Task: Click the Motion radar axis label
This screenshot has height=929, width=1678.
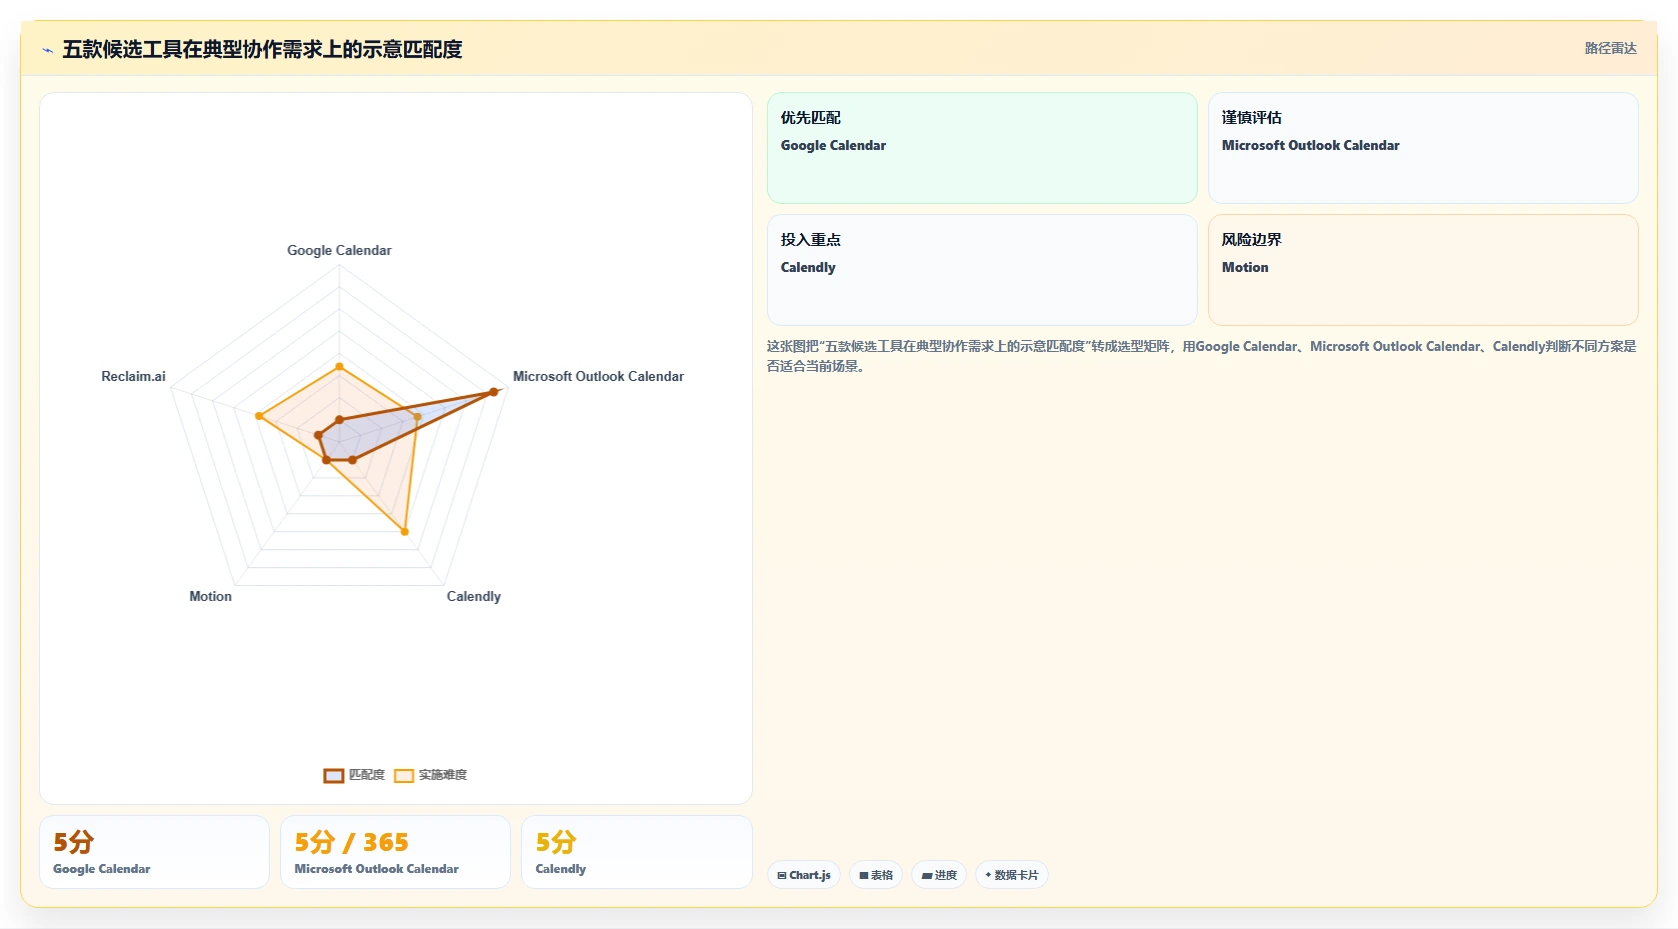Action: tap(211, 596)
